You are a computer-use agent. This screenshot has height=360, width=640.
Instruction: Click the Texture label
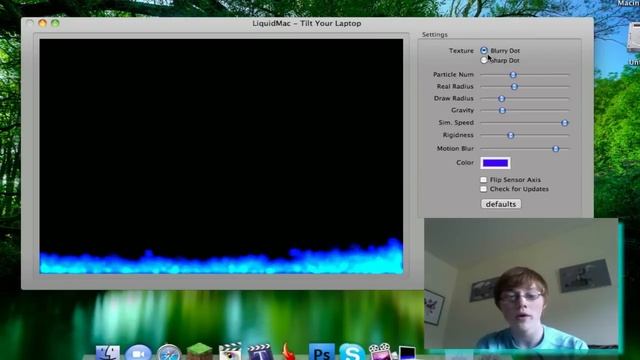pos(461,51)
